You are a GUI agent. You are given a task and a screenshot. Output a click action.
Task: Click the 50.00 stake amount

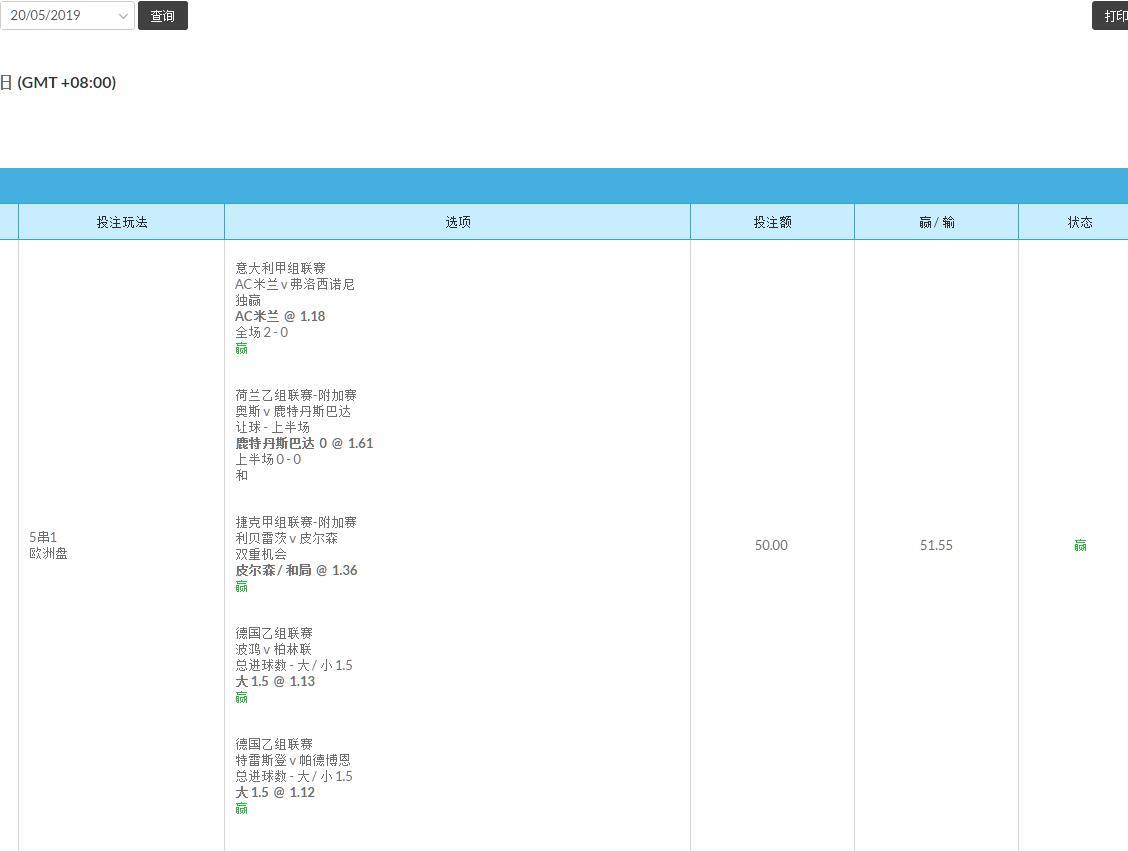point(771,545)
